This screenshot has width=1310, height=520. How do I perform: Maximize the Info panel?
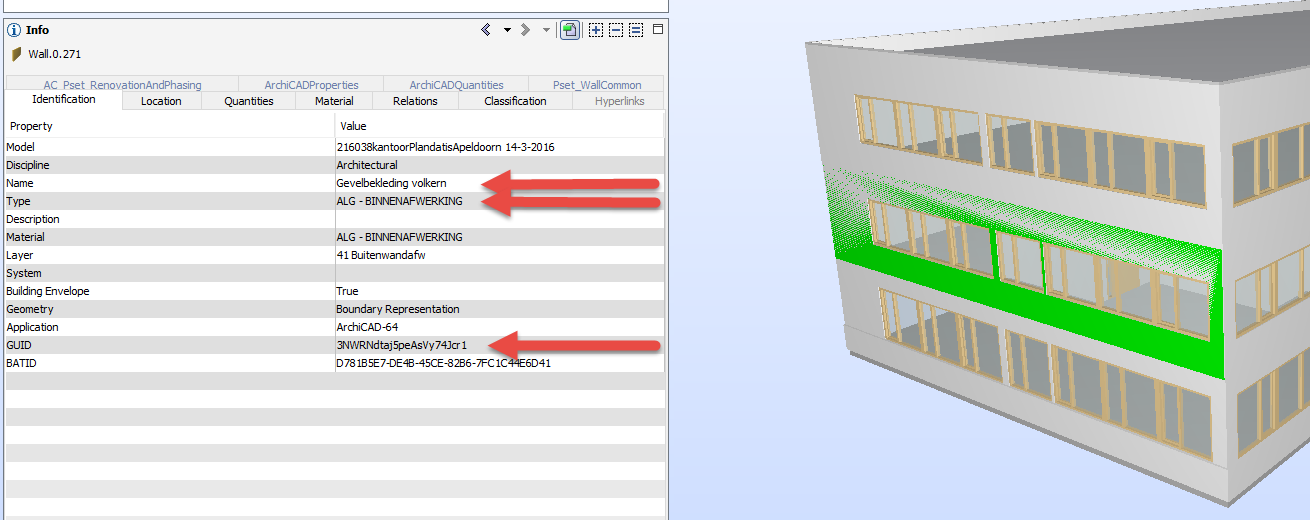coord(658,30)
